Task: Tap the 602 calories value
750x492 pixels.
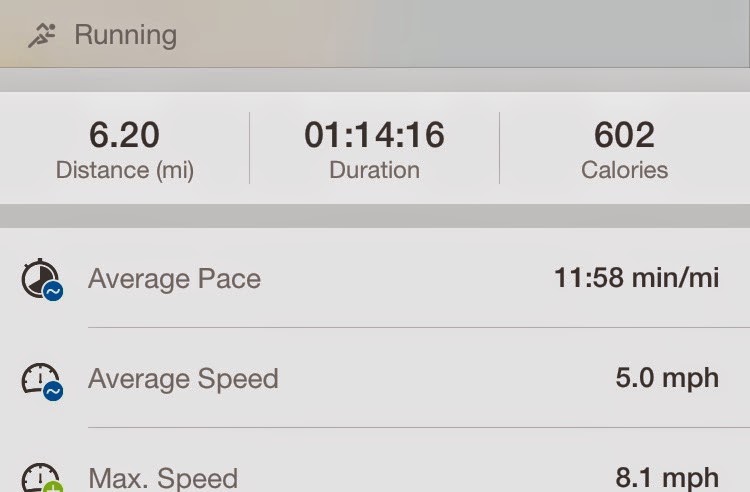Action: tap(624, 135)
